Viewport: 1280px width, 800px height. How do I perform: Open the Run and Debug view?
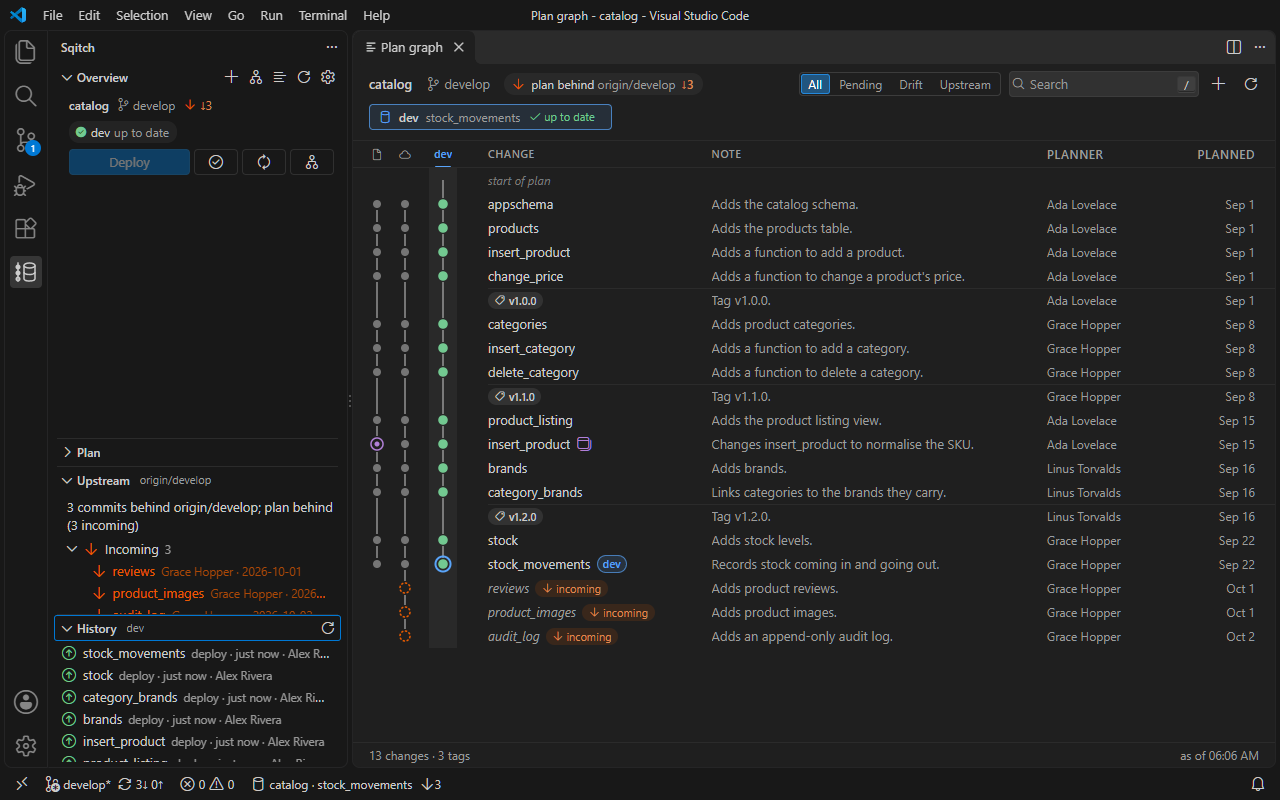point(26,184)
